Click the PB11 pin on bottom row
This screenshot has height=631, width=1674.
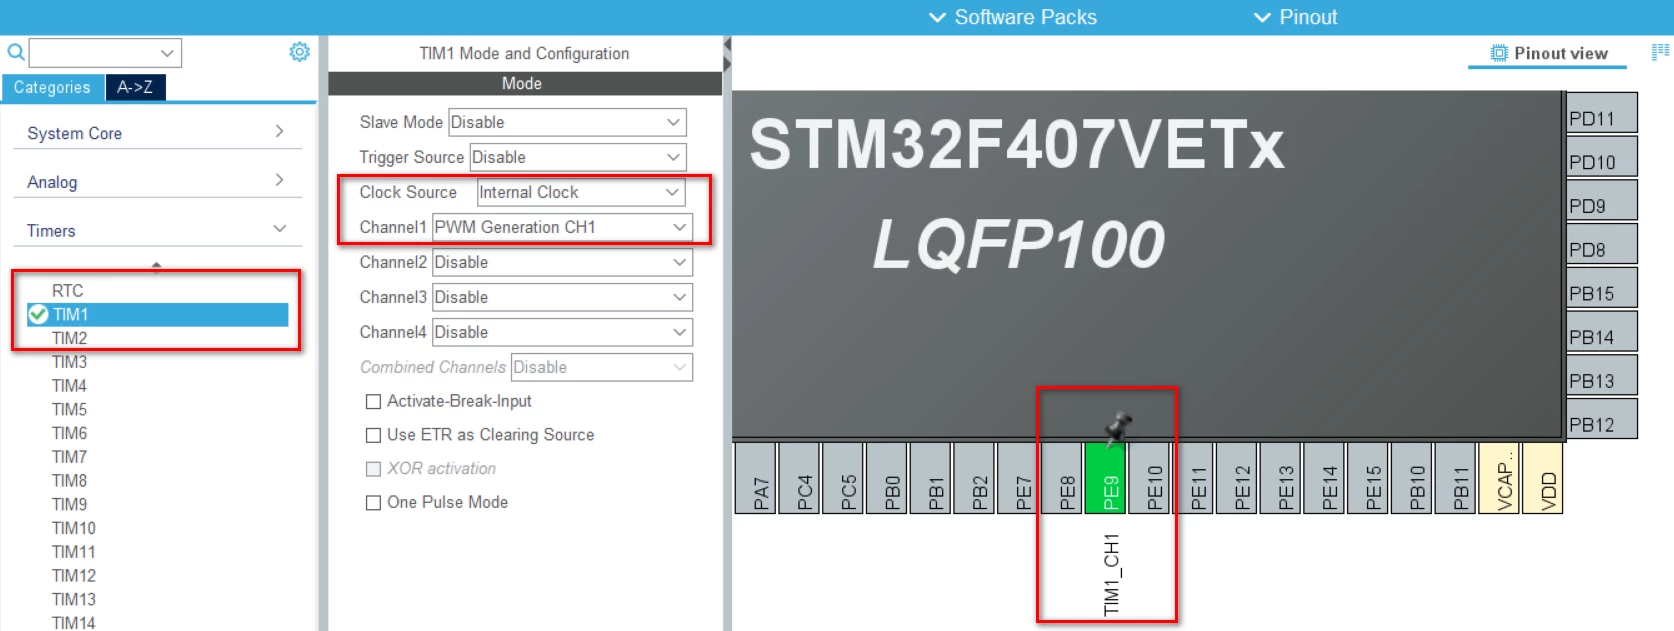pyautogui.click(x=1456, y=478)
